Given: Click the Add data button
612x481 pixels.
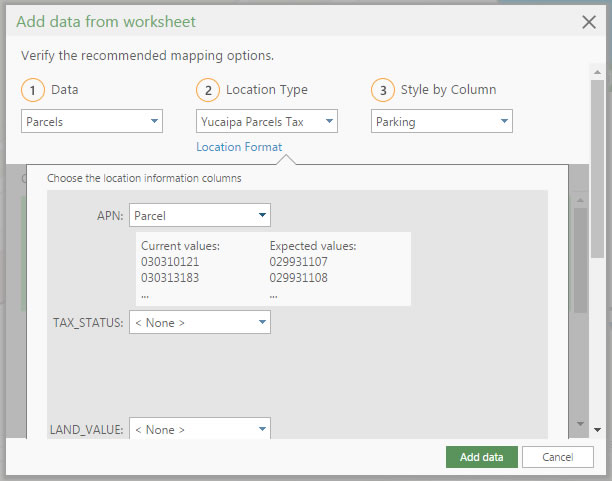Looking at the screenshot, I should (x=482, y=457).
